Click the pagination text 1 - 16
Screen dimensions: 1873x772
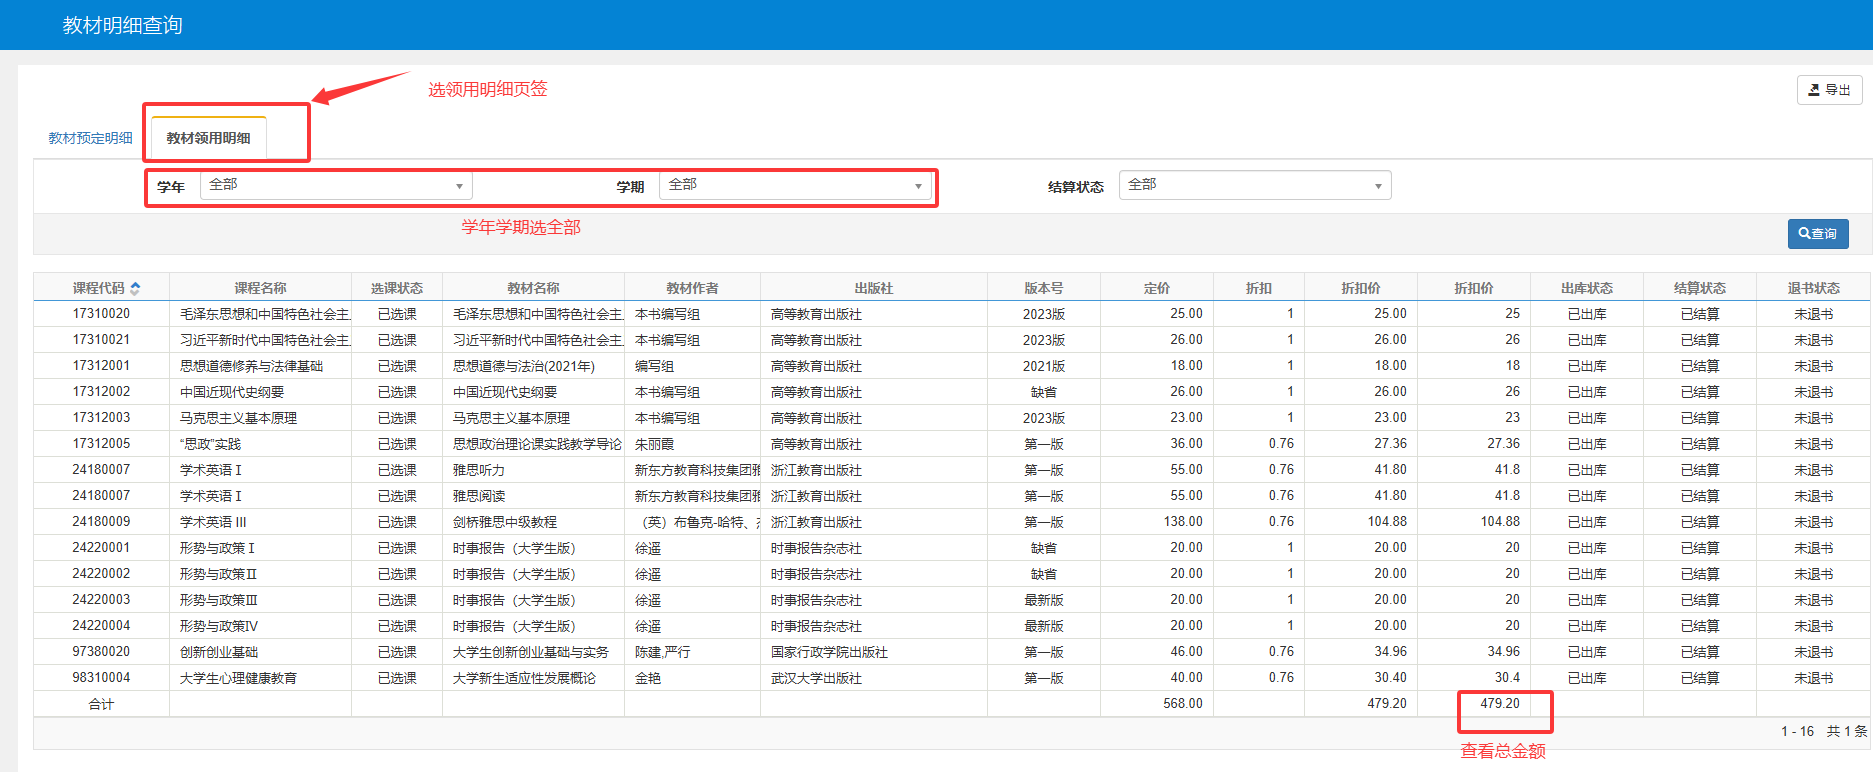(1797, 731)
